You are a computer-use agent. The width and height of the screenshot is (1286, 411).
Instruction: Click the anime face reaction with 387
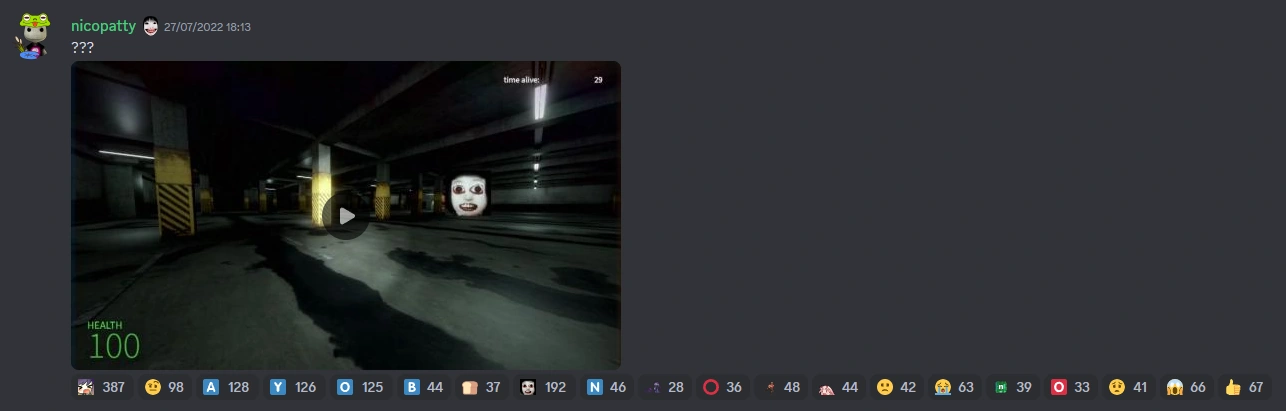(x=102, y=387)
